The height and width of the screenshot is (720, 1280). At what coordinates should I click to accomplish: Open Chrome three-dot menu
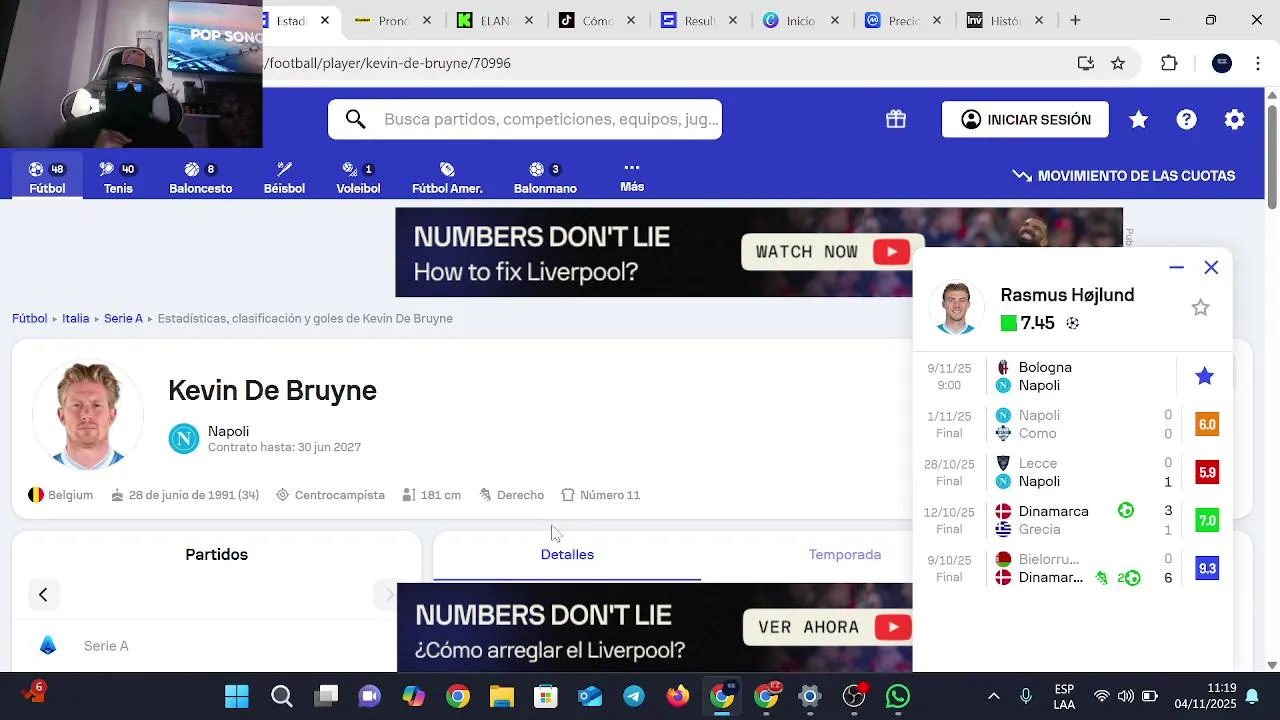(1258, 63)
